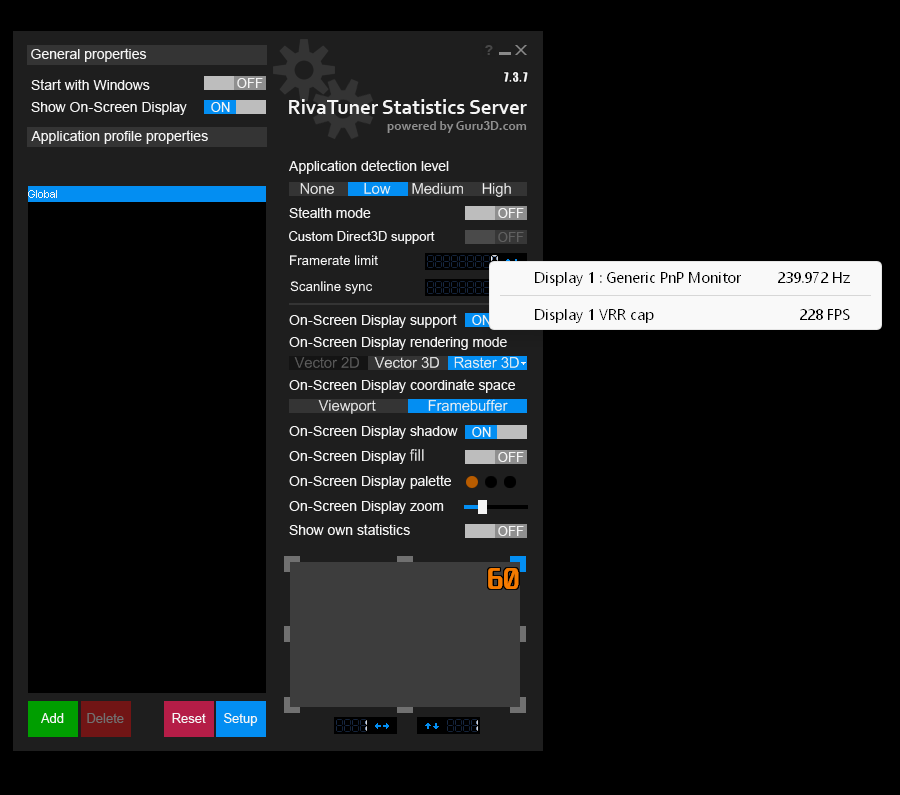Set detection level to Medium
This screenshot has width=900, height=795.
pyautogui.click(x=437, y=189)
